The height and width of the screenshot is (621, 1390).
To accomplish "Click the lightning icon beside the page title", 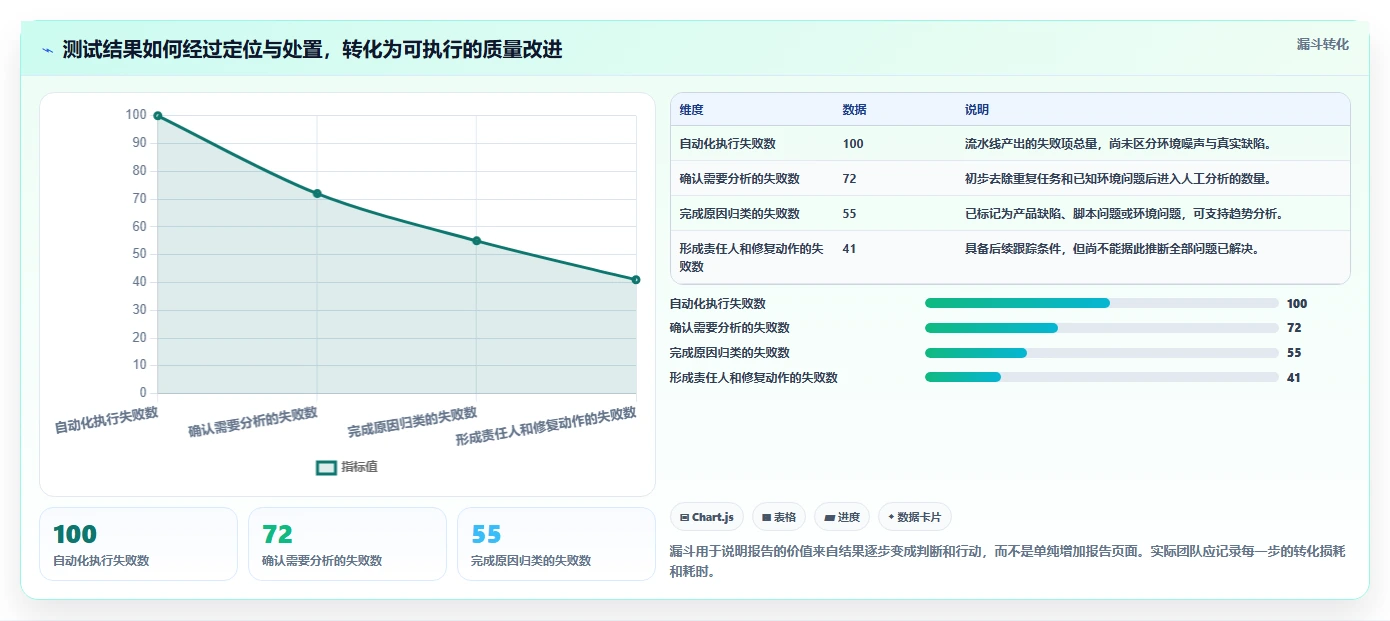I will point(48,50).
